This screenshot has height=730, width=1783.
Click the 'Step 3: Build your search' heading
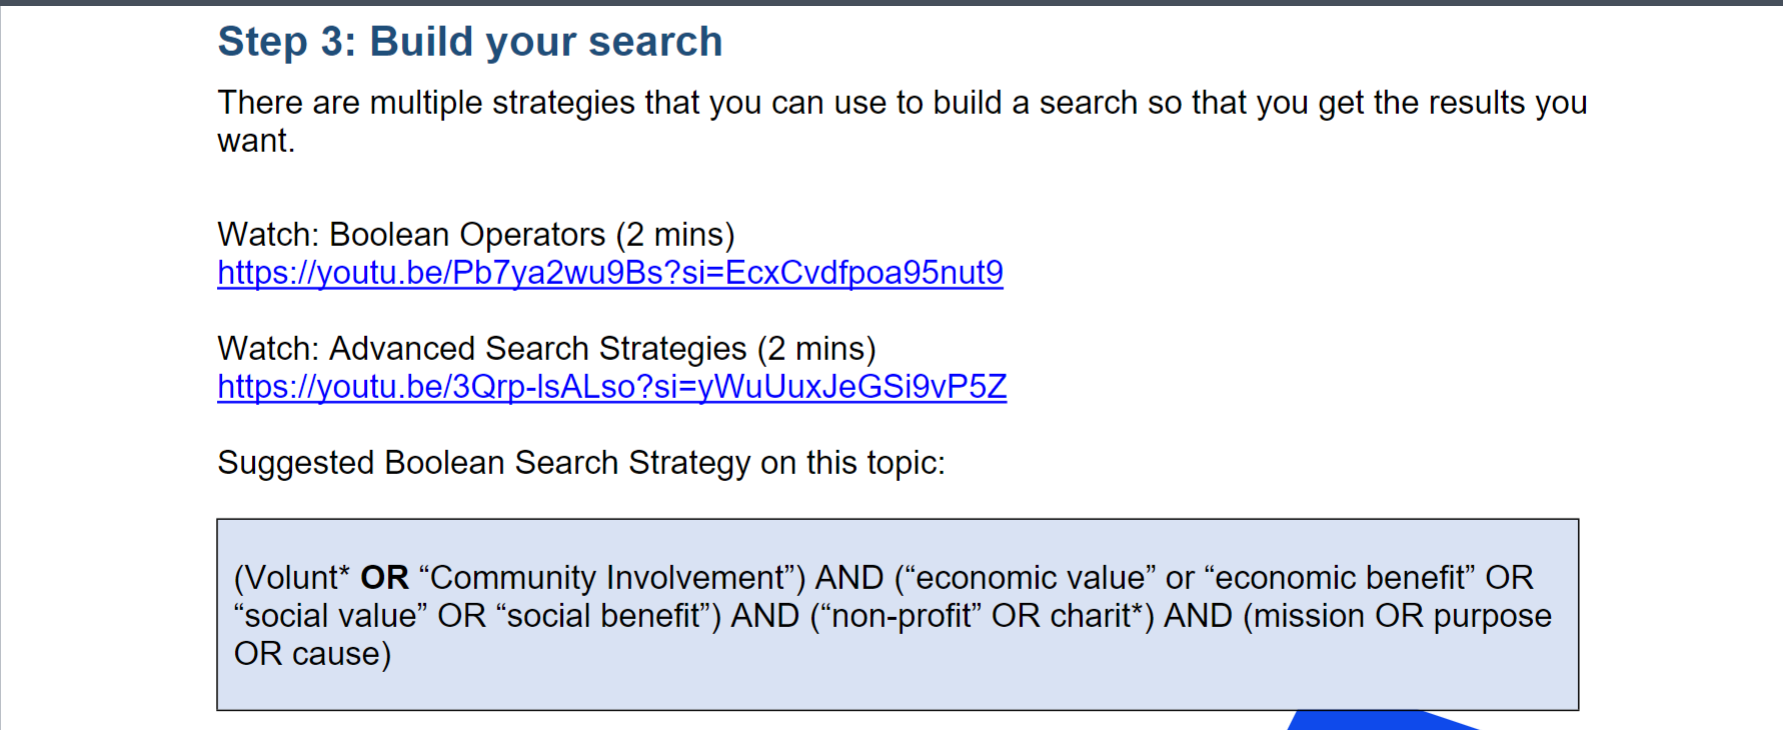pos(470,42)
